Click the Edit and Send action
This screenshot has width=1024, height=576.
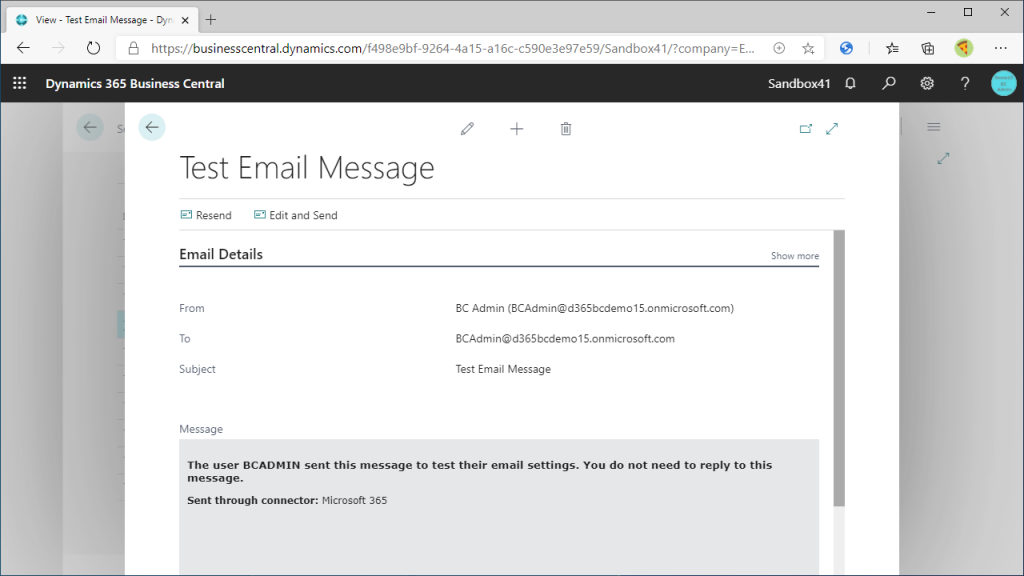(296, 215)
